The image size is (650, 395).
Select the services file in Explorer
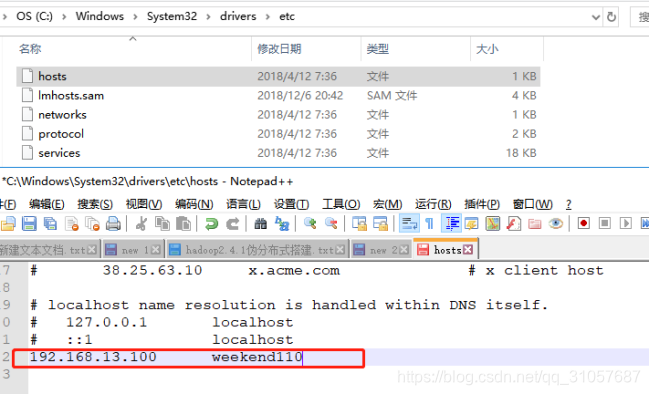point(278,153)
